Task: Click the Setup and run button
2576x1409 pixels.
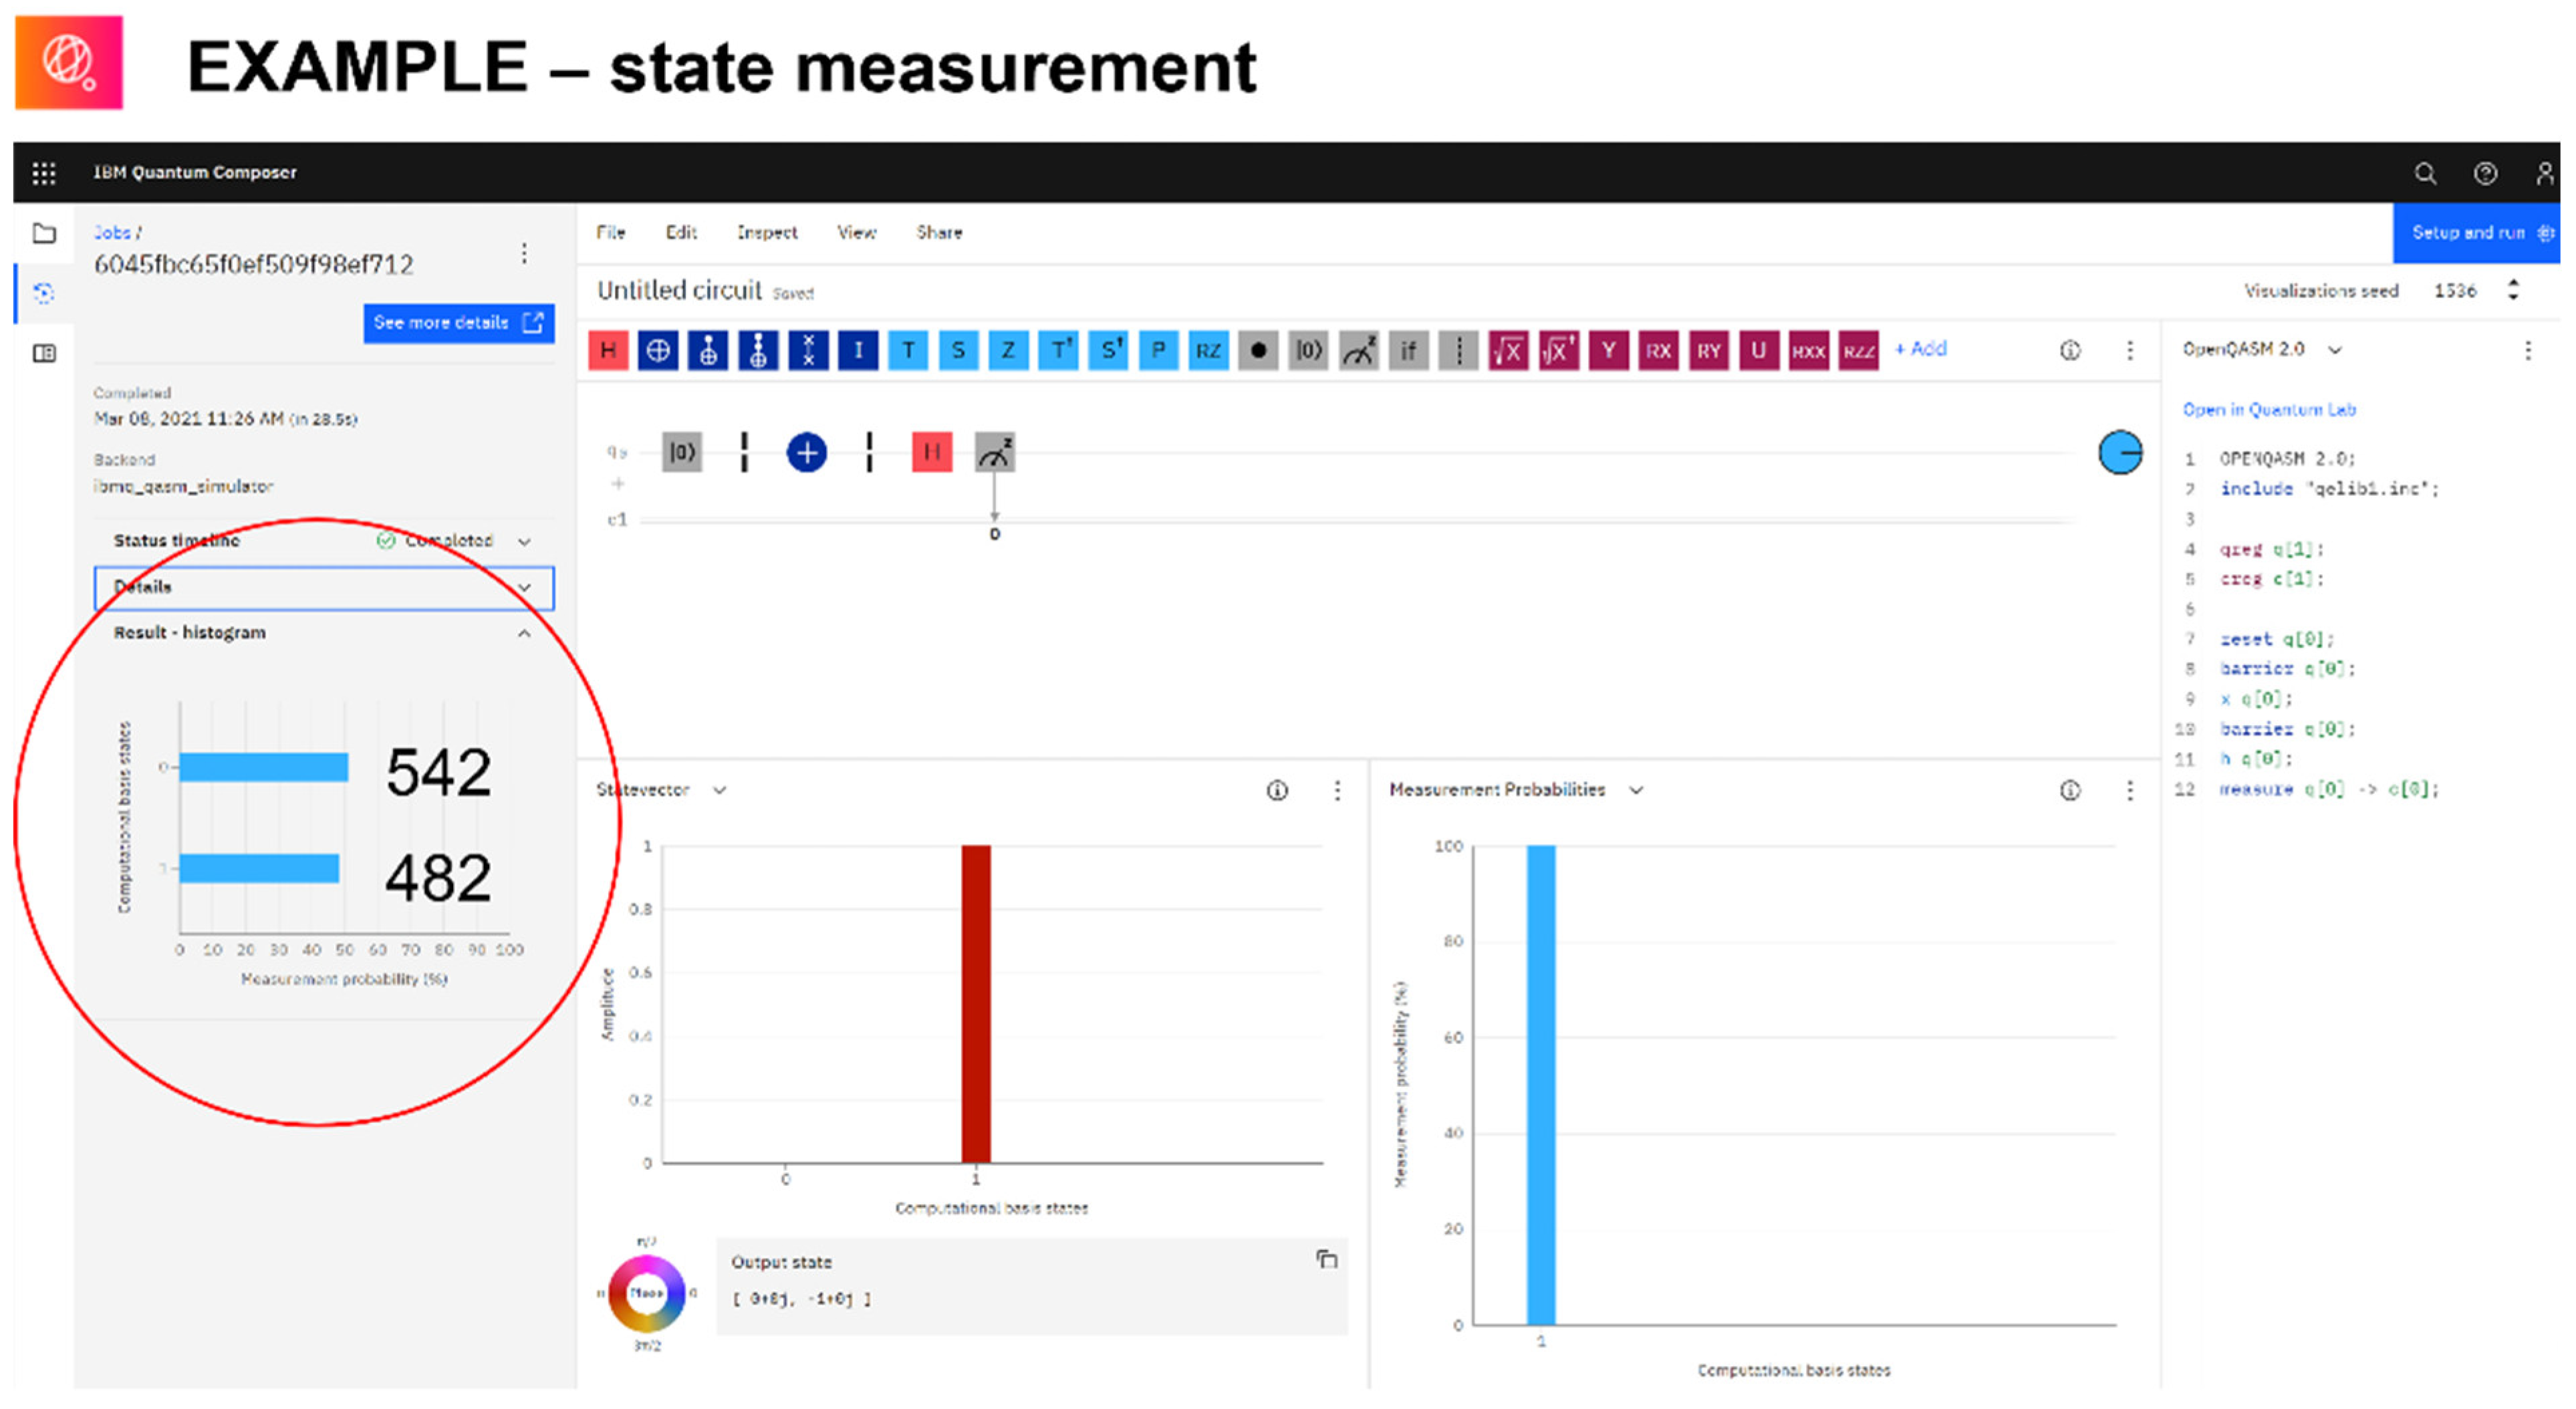Action: tap(2476, 233)
